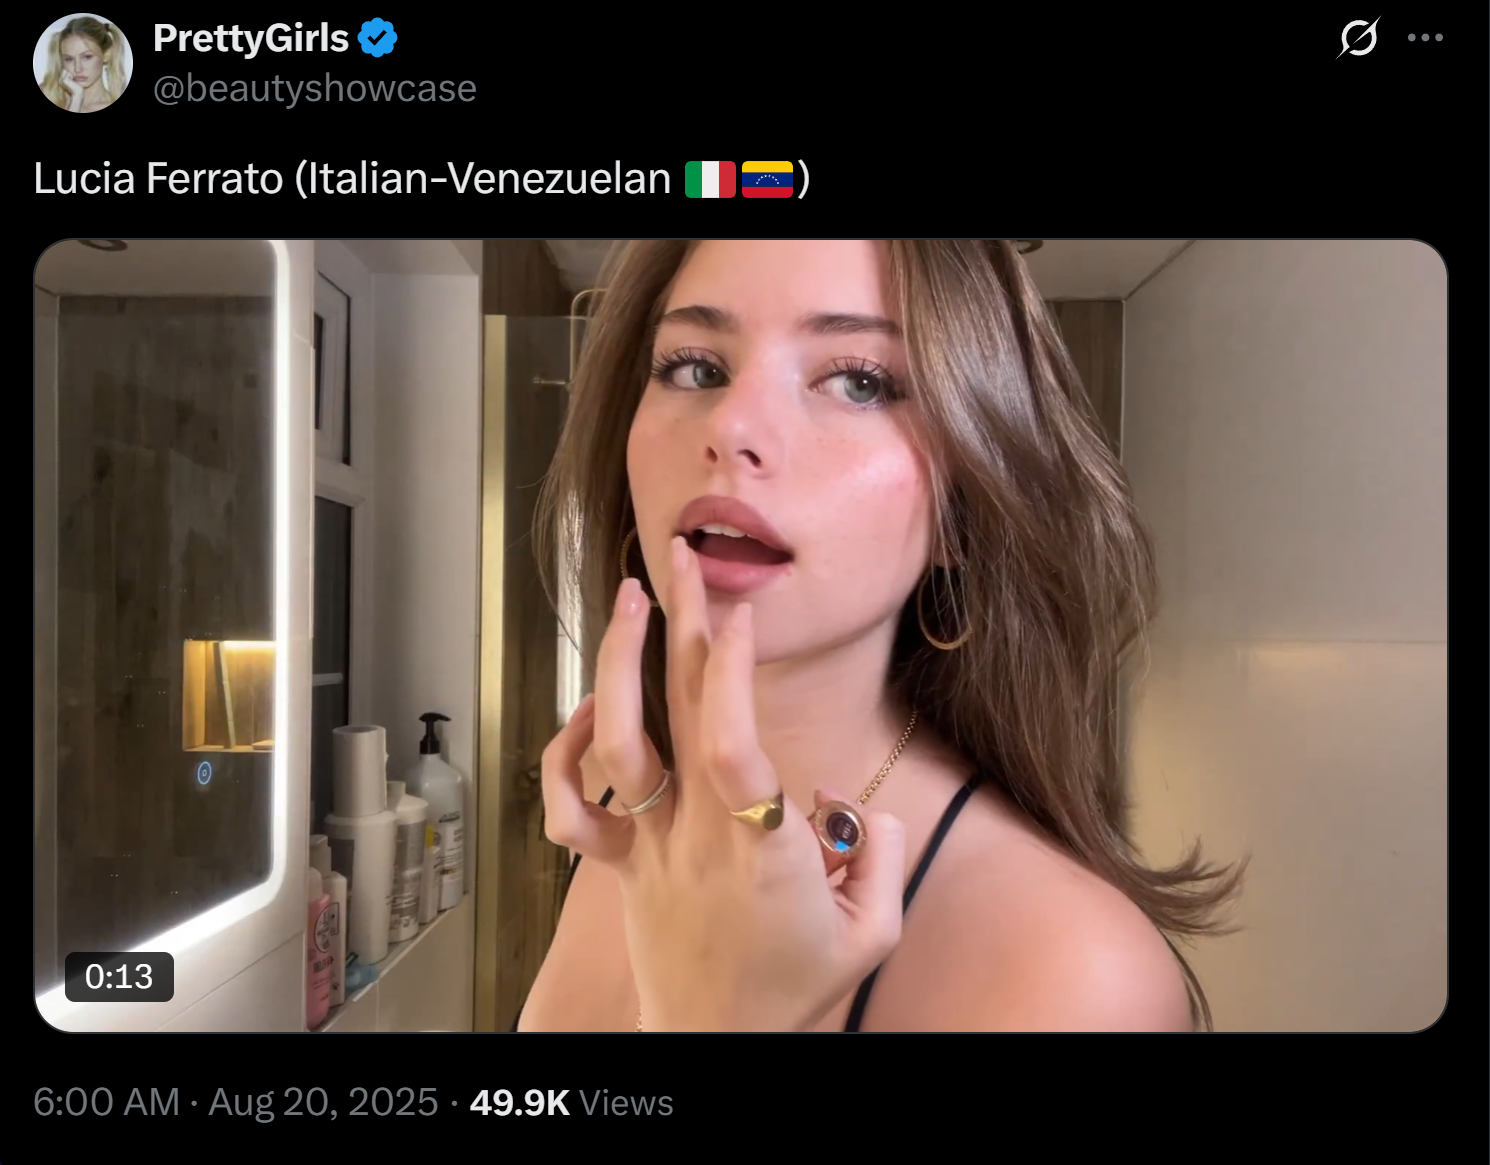
Task: Open the PrettyGirls display name link
Action: tap(251, 38)
